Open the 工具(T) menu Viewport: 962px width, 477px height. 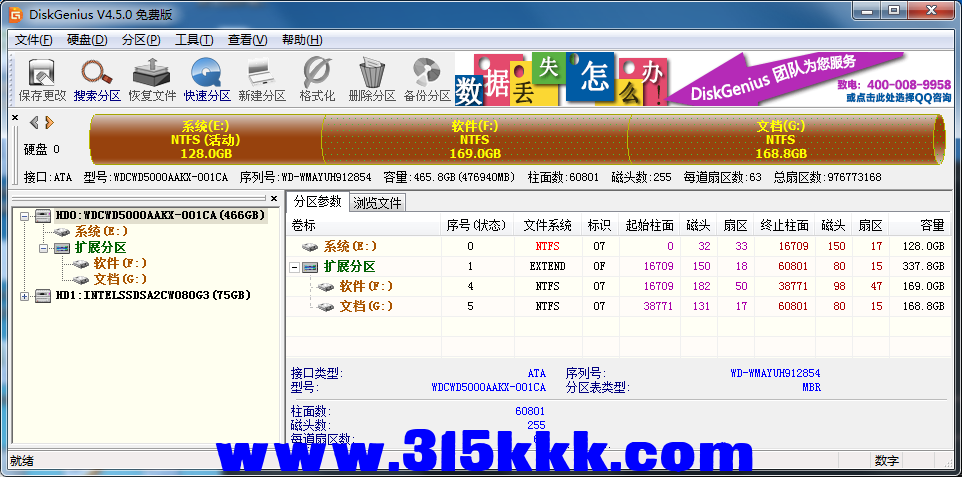pyautogui.click(x=193, y=40)
